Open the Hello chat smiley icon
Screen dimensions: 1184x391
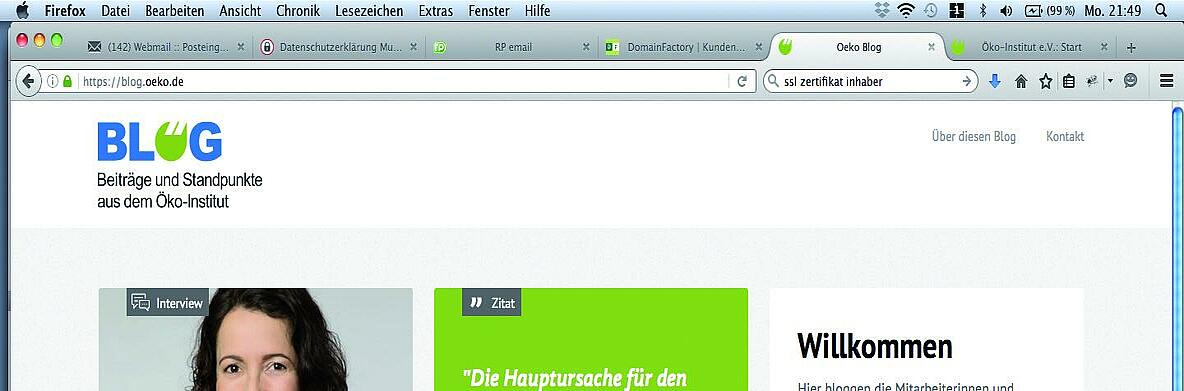pos(1130,81)
